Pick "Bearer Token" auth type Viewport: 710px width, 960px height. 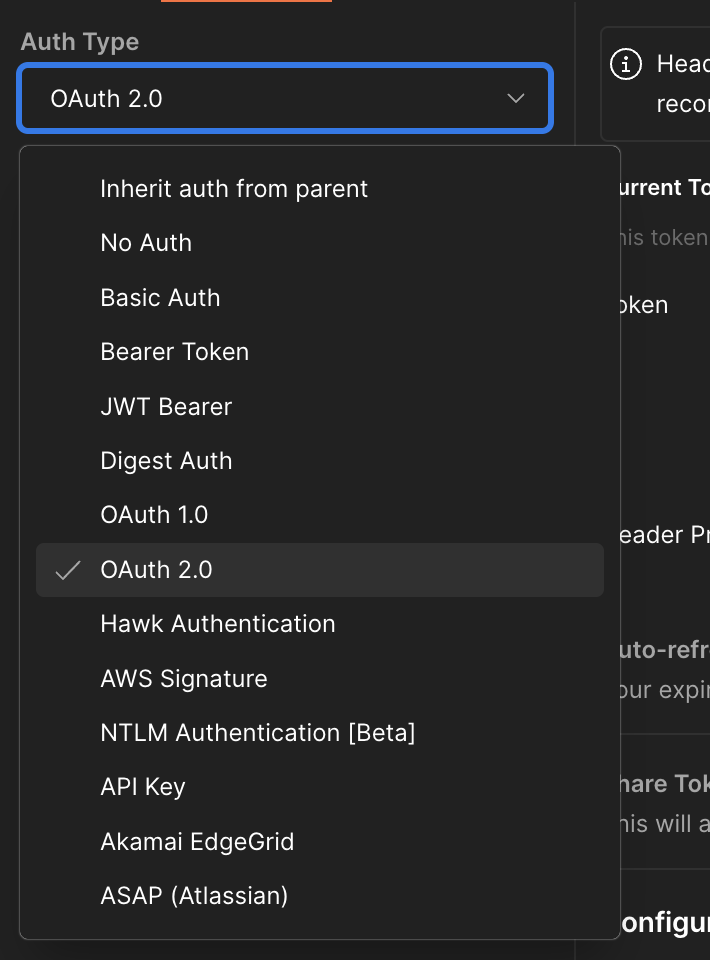point(174,351)
